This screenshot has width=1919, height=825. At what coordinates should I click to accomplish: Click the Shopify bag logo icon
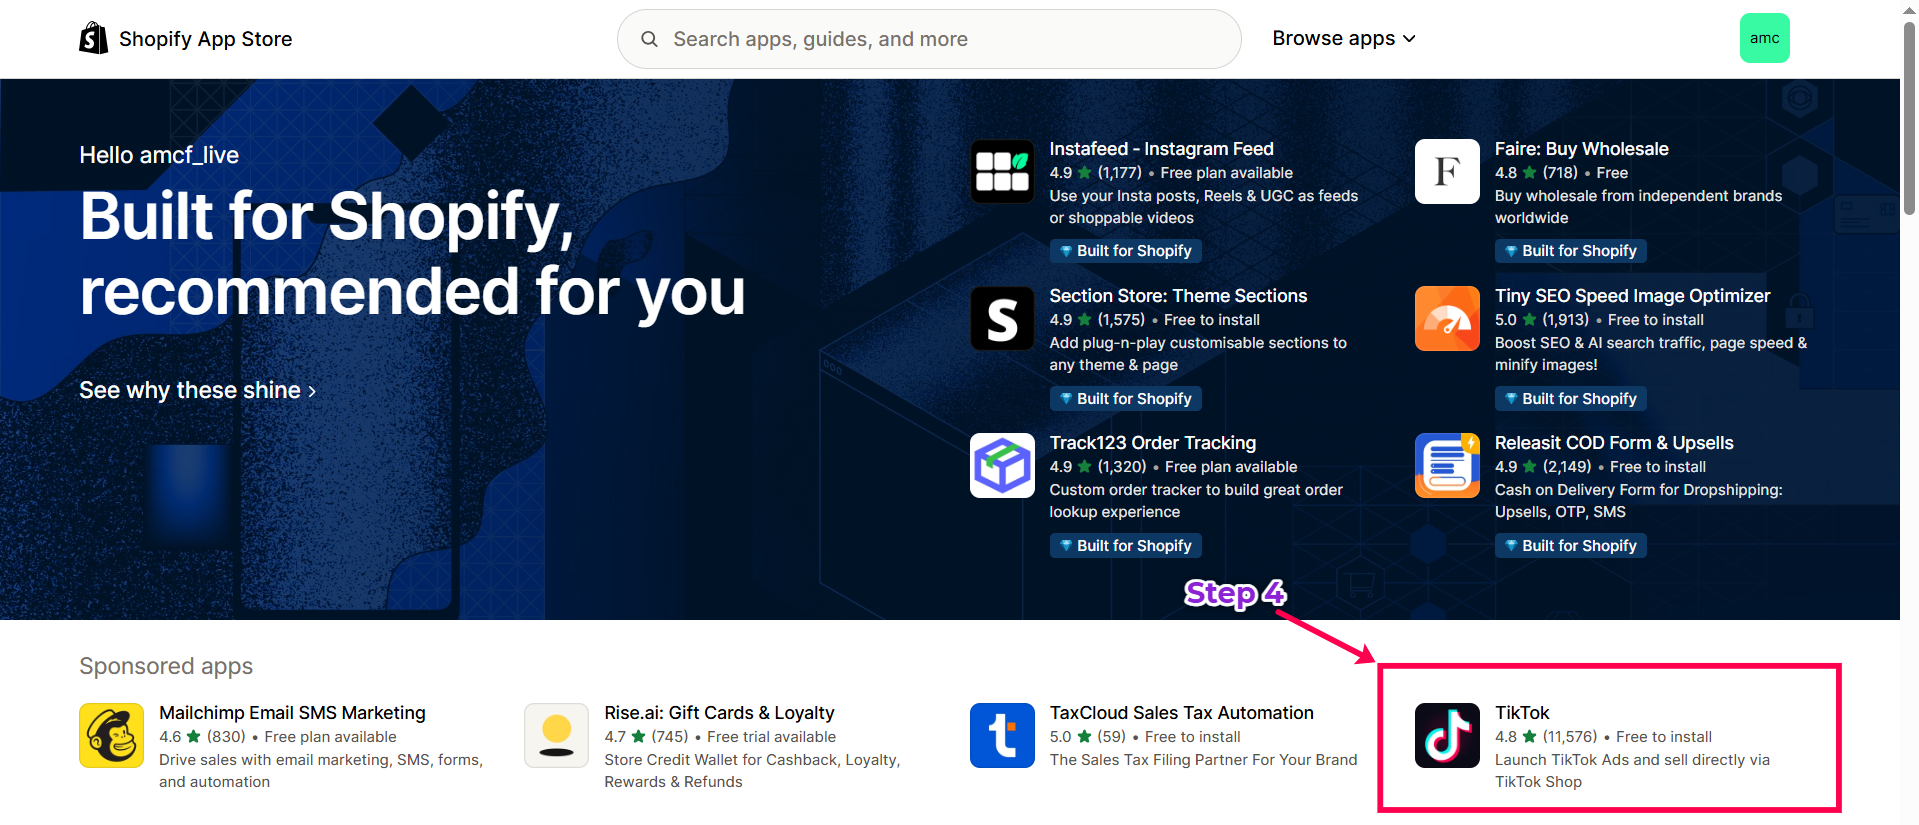point(93,38)
